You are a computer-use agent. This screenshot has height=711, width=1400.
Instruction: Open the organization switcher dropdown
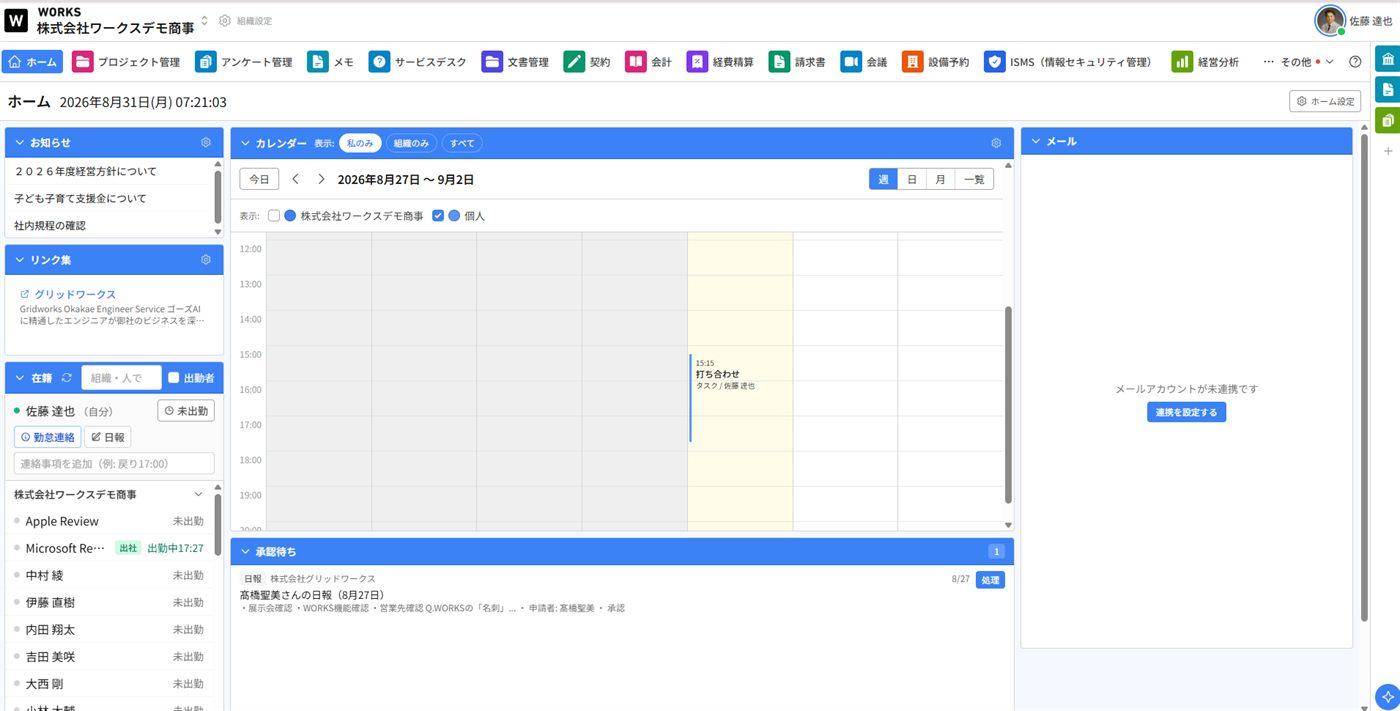point(204,21)
